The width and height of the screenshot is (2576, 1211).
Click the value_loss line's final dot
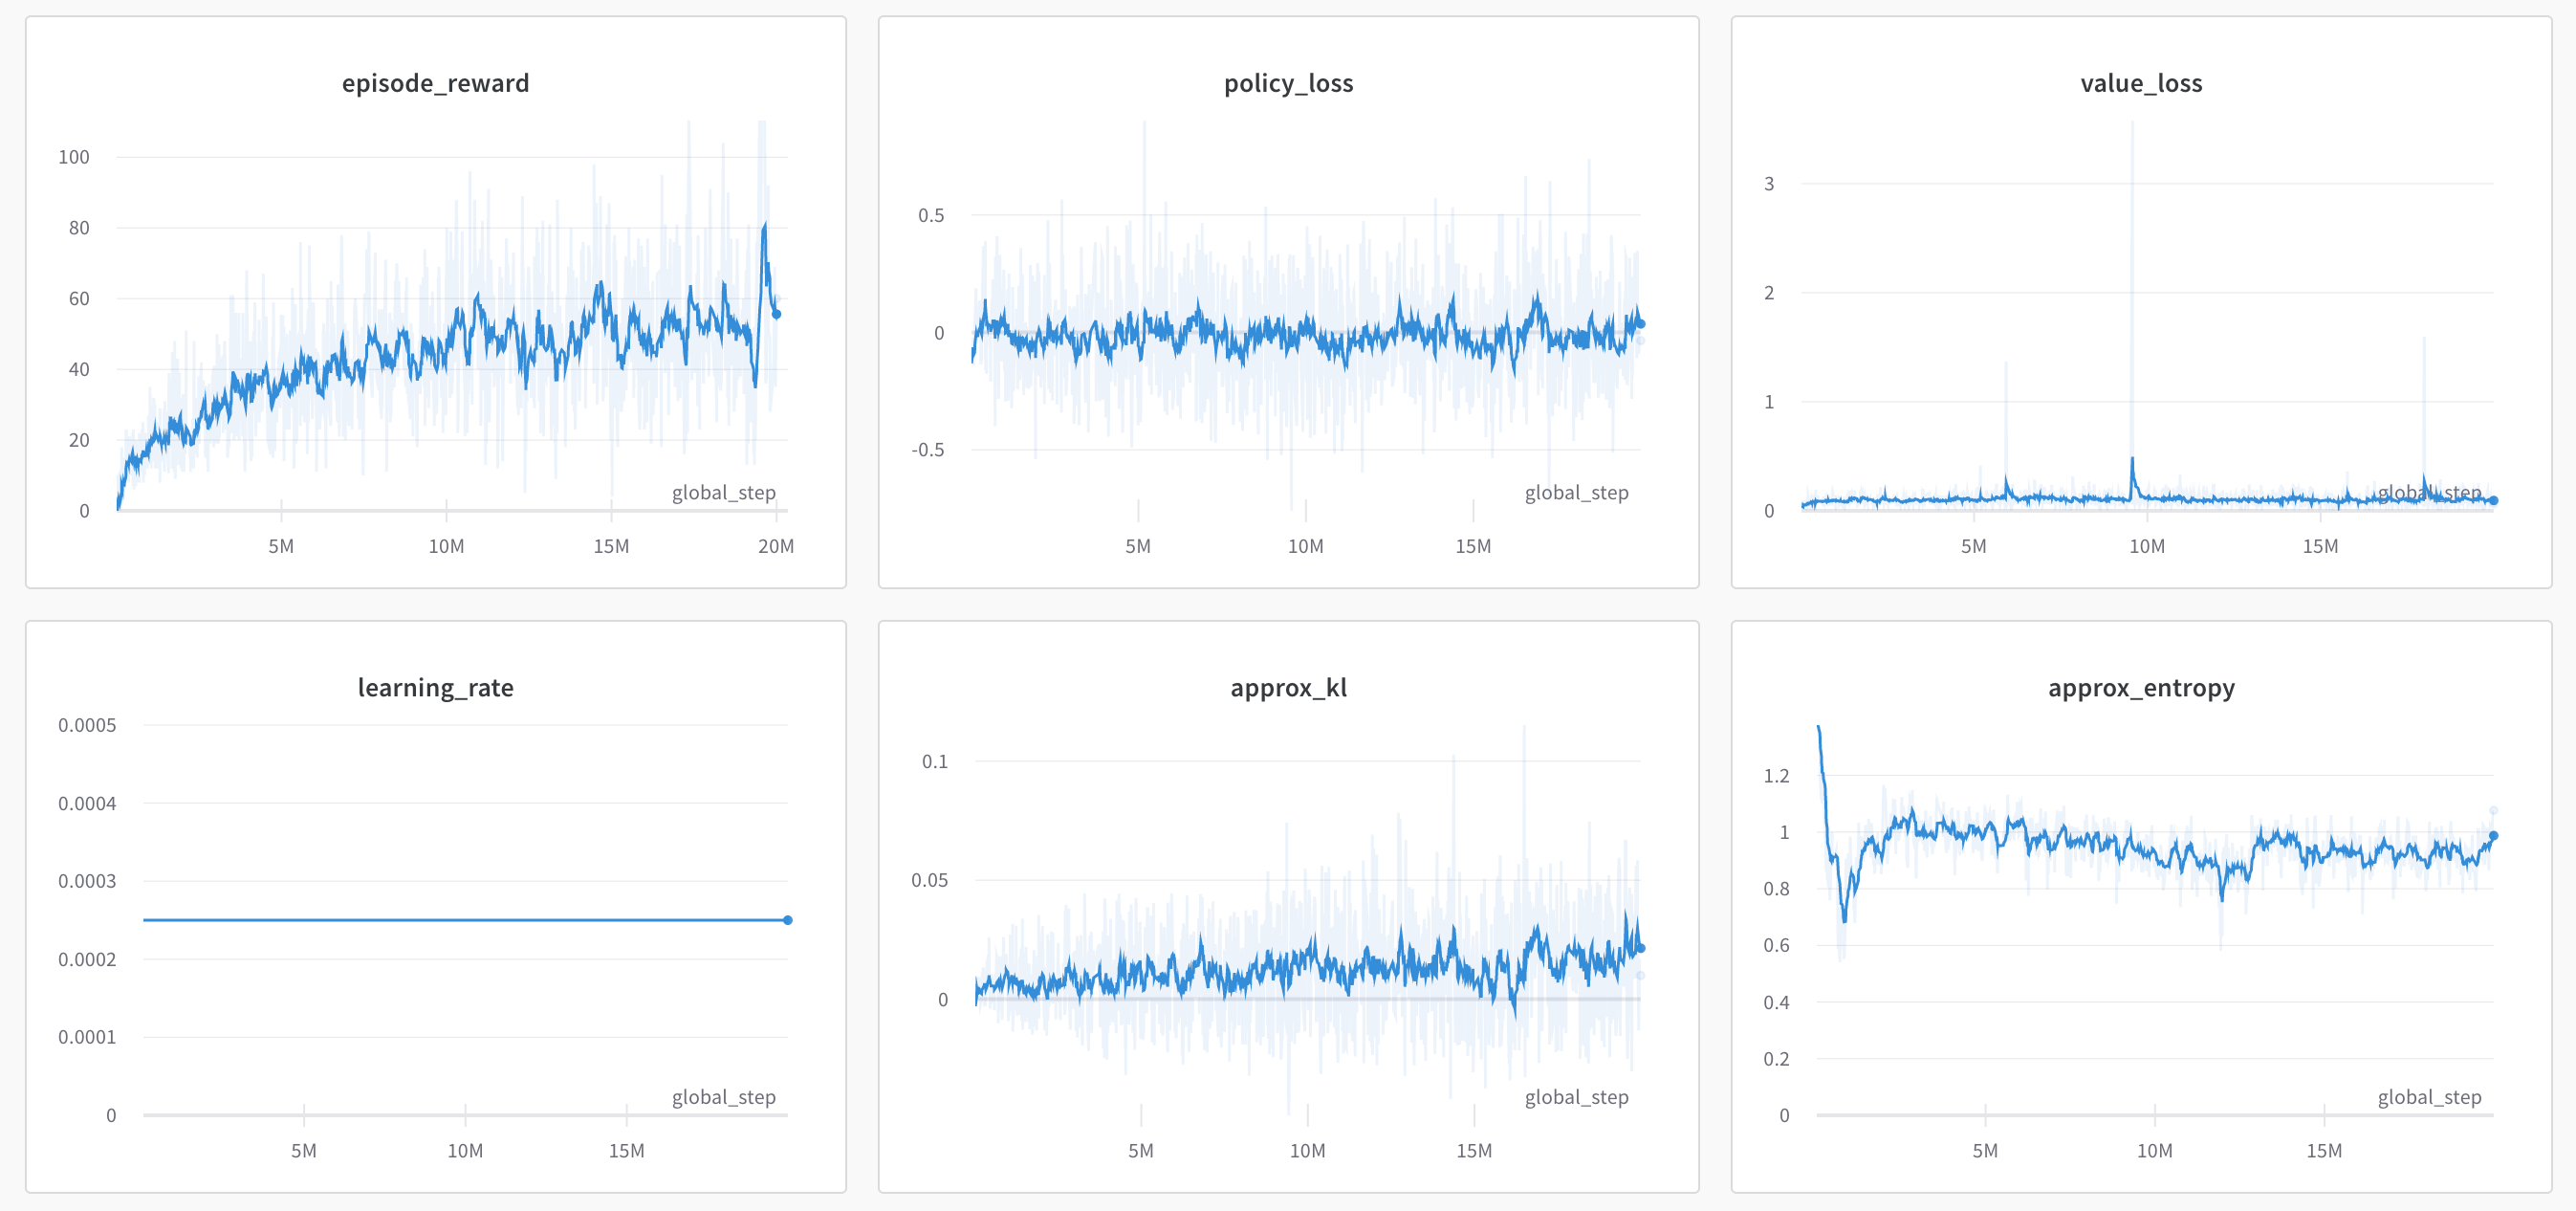[2493, 501]
